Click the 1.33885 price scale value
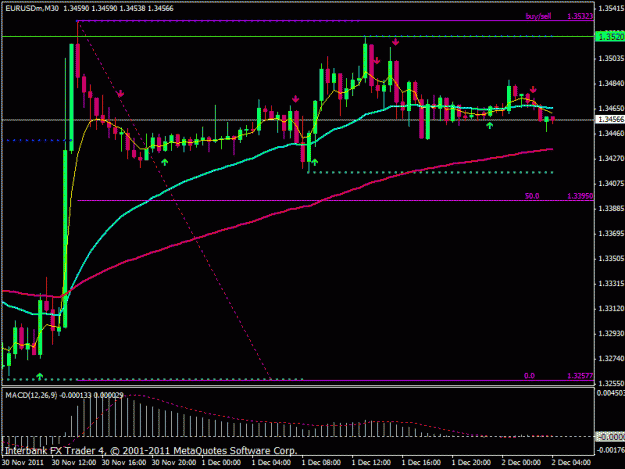 611,208
